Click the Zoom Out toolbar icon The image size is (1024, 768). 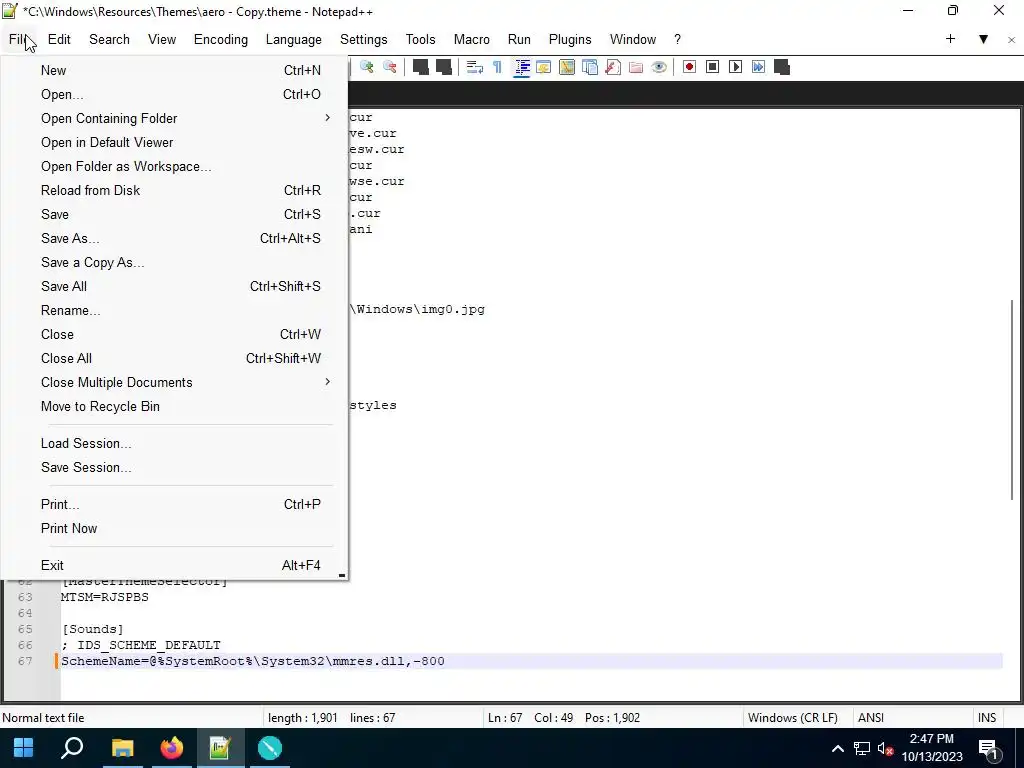point(390,67)
